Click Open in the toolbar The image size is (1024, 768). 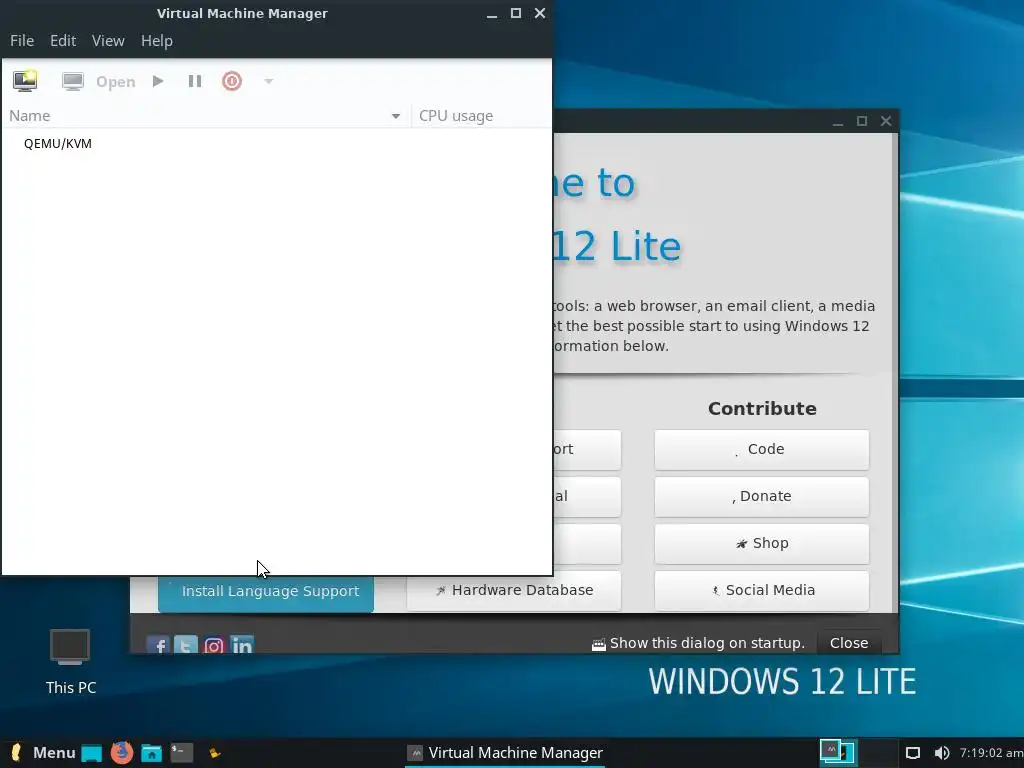tap(116, 82)
